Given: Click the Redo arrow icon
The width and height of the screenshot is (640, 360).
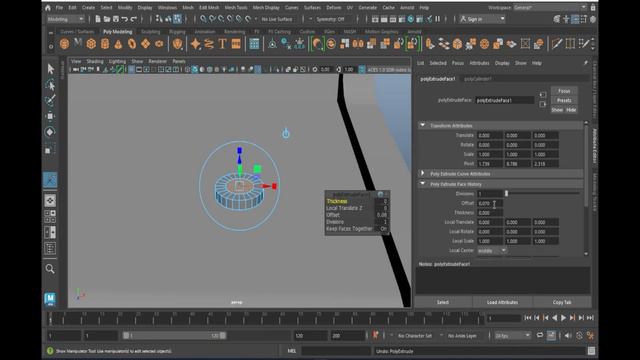Looking at the screenshot, I should click(x=134, y=19).
